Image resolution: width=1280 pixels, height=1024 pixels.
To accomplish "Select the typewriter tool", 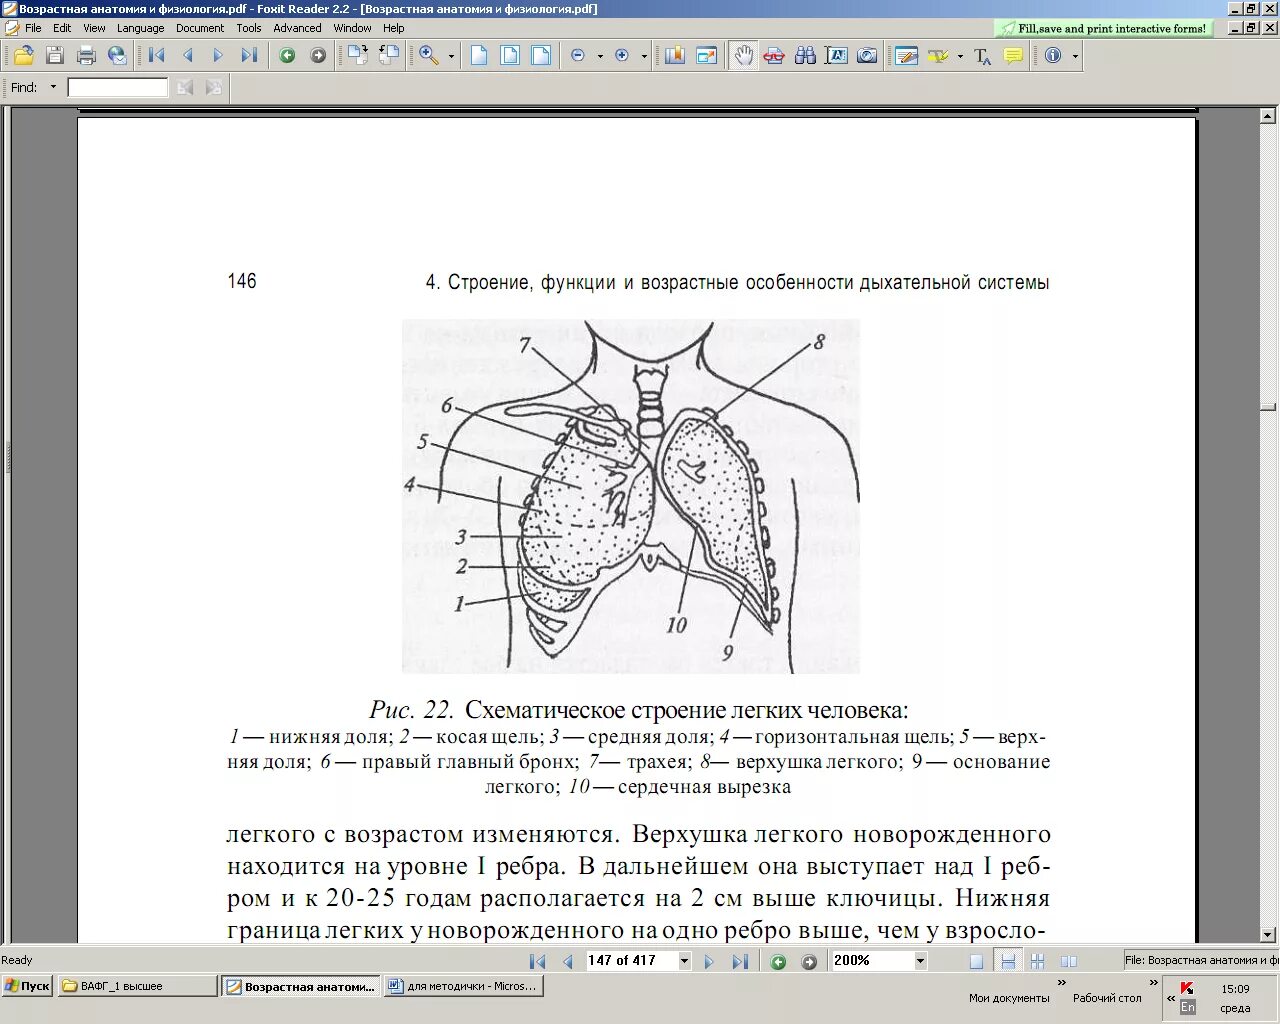I will 982,56.
